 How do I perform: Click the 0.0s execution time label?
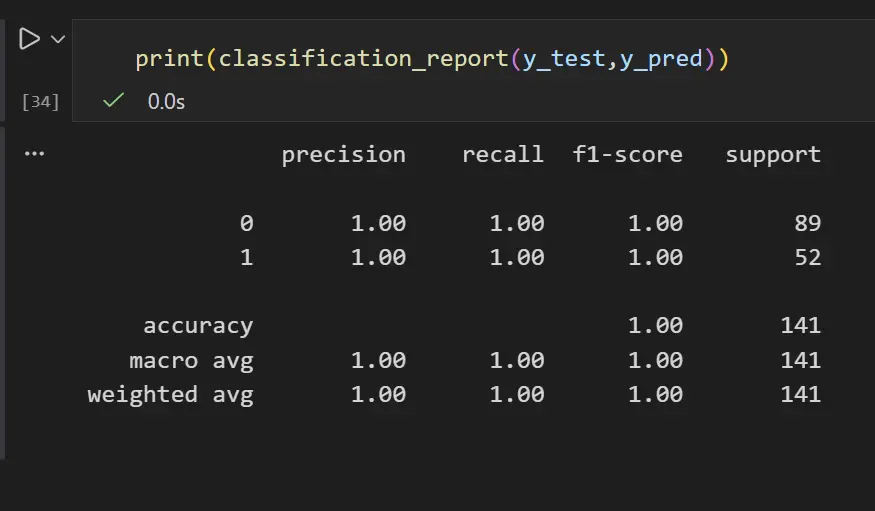tap(166, 101)
